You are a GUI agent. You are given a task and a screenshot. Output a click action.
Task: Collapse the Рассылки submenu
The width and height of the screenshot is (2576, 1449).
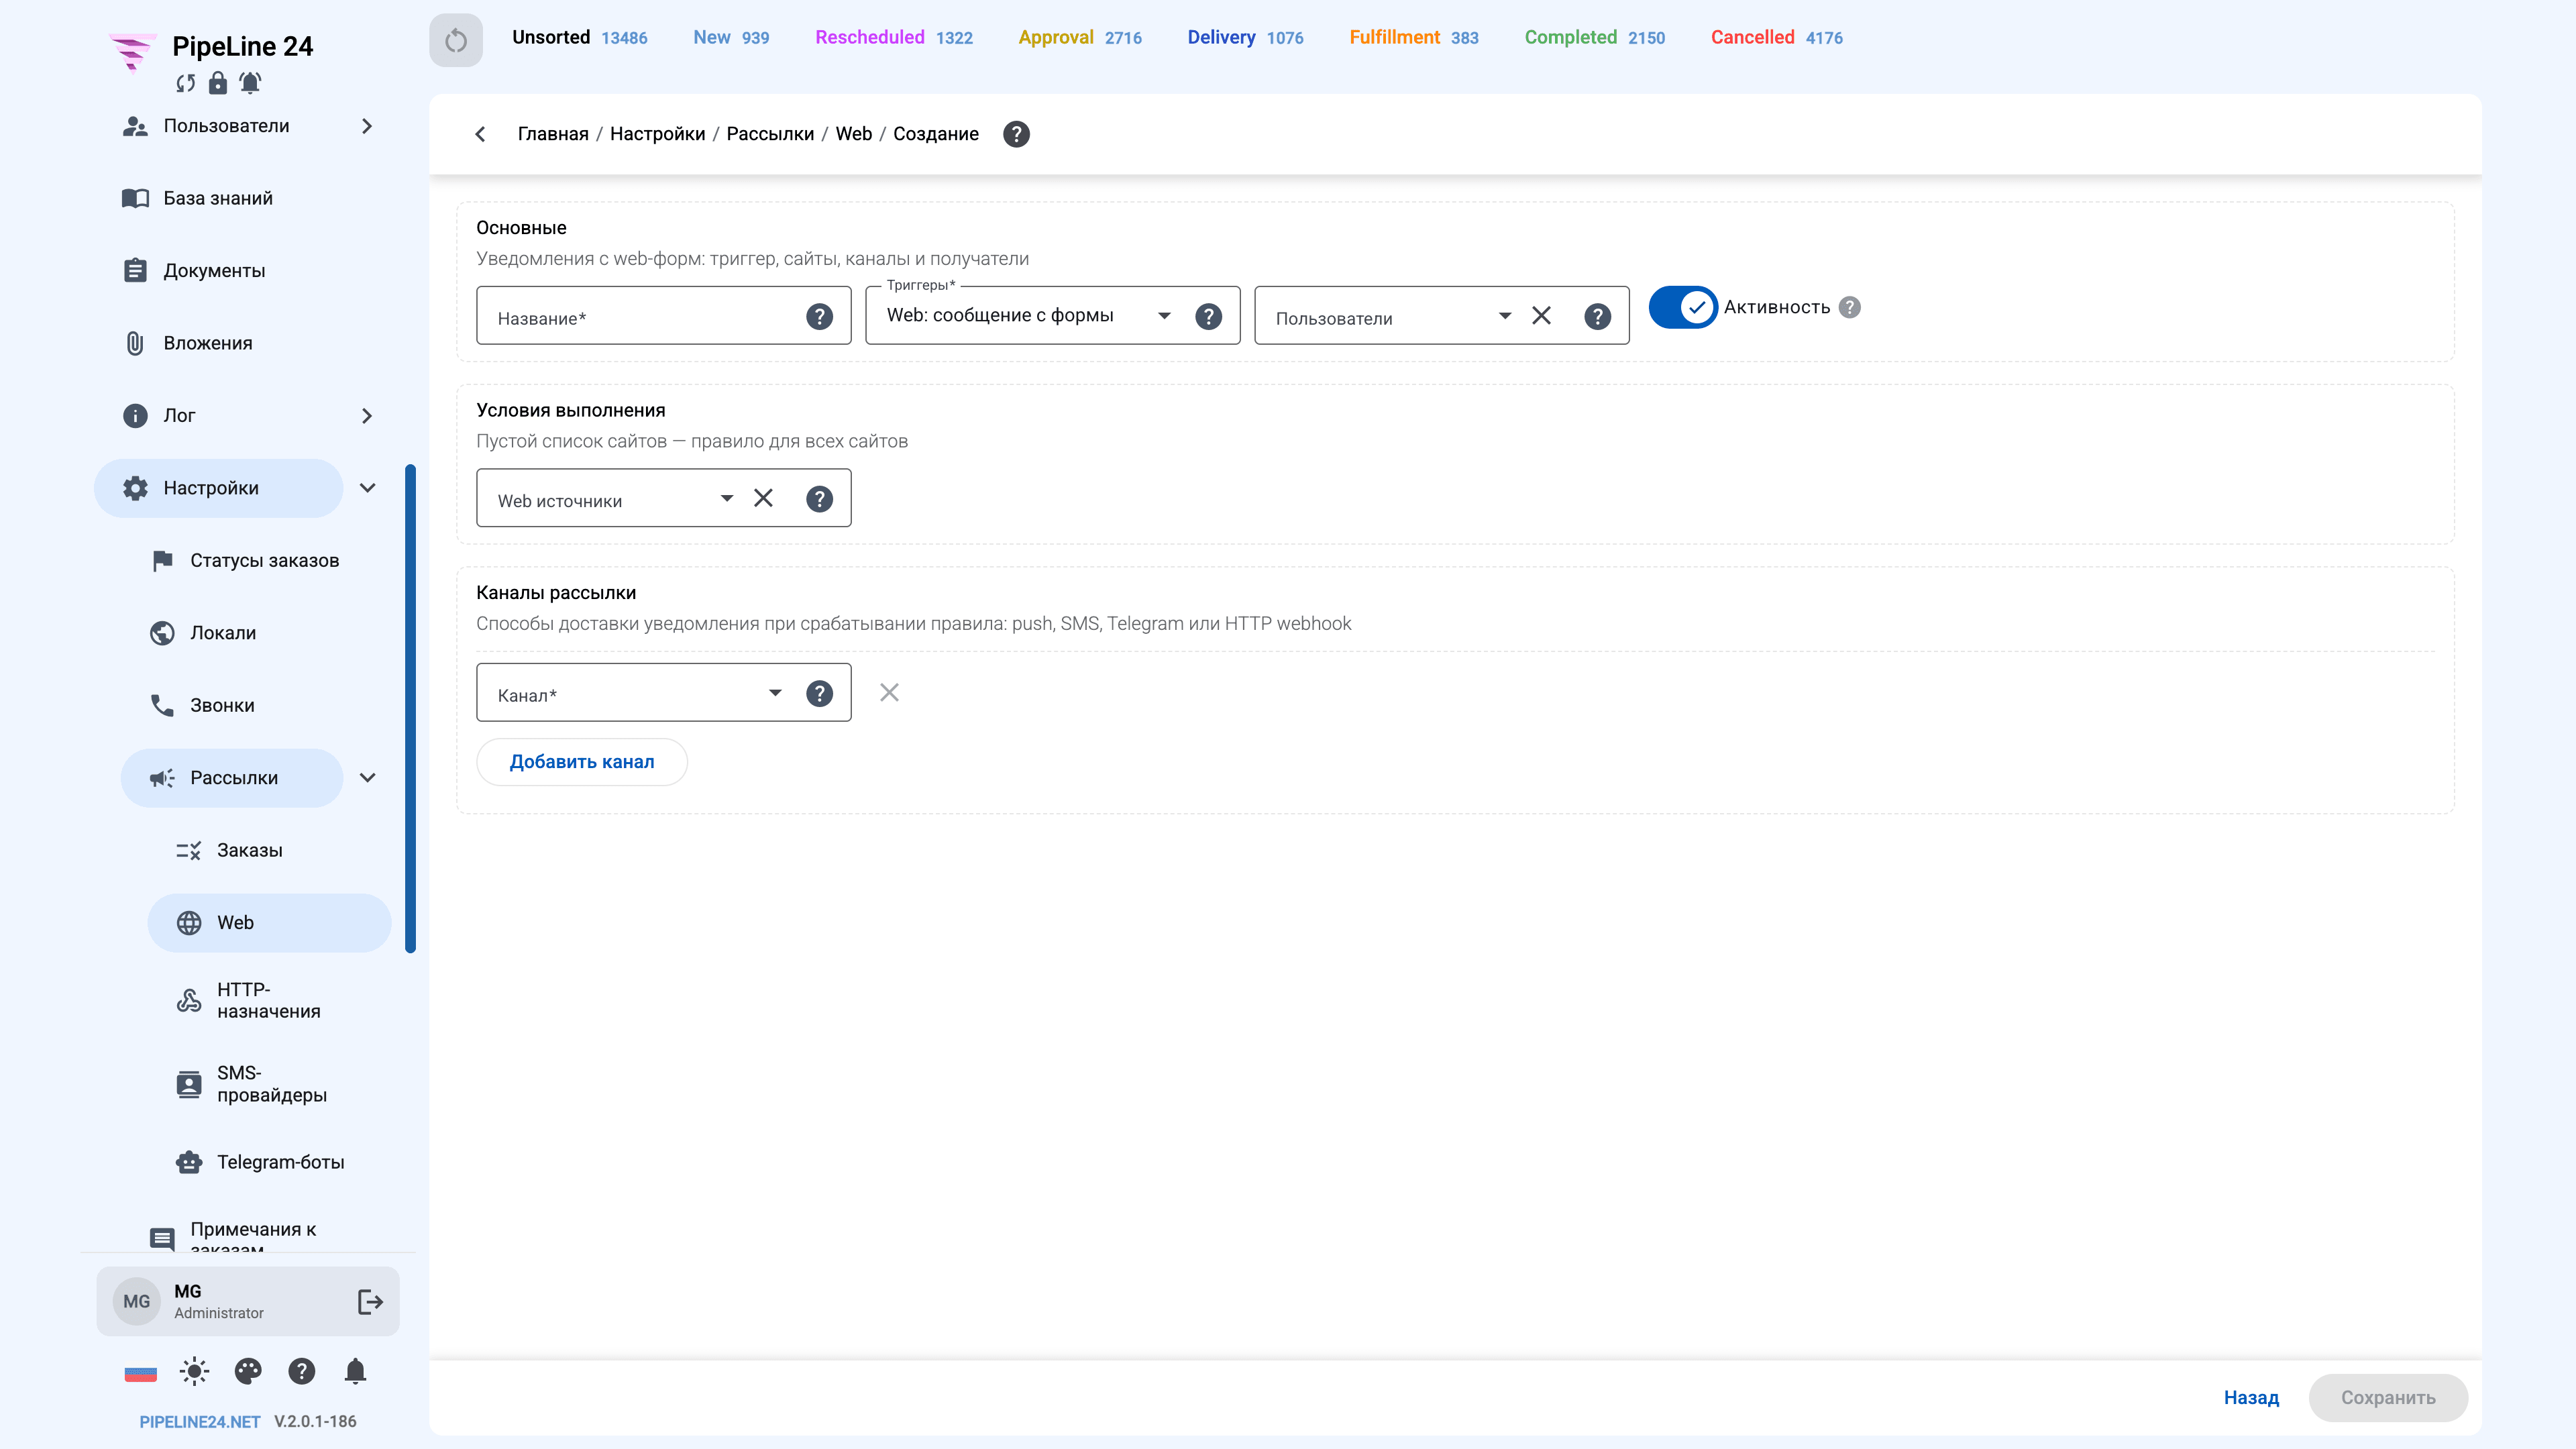[367, 778]
